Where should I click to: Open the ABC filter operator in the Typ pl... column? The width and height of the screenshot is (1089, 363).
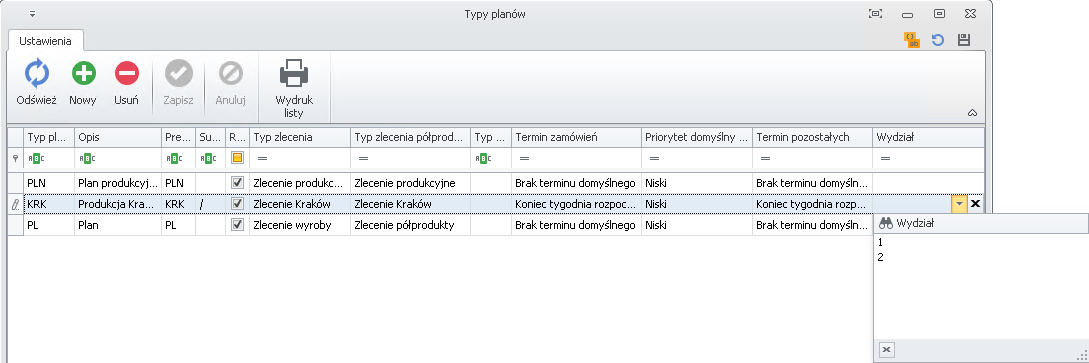pyautogui.click(x=35, y=158)
